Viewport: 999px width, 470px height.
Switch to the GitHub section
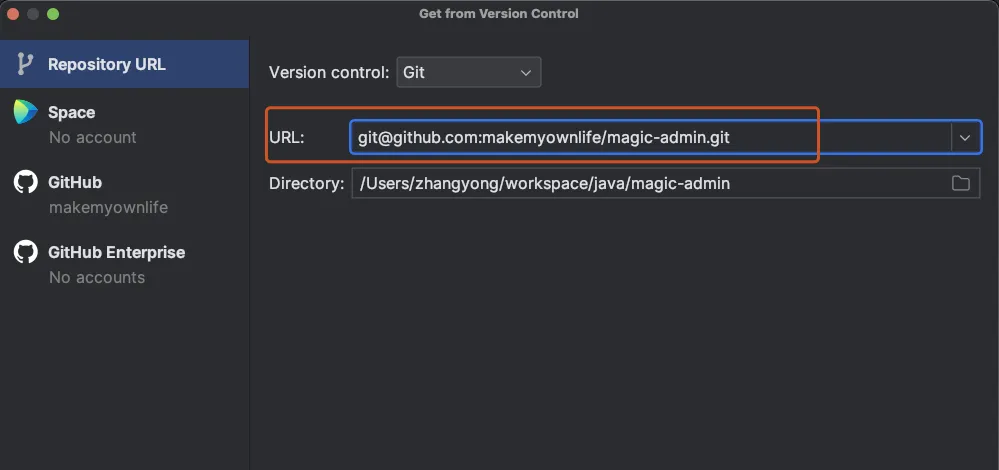click(x=75, y=182)
